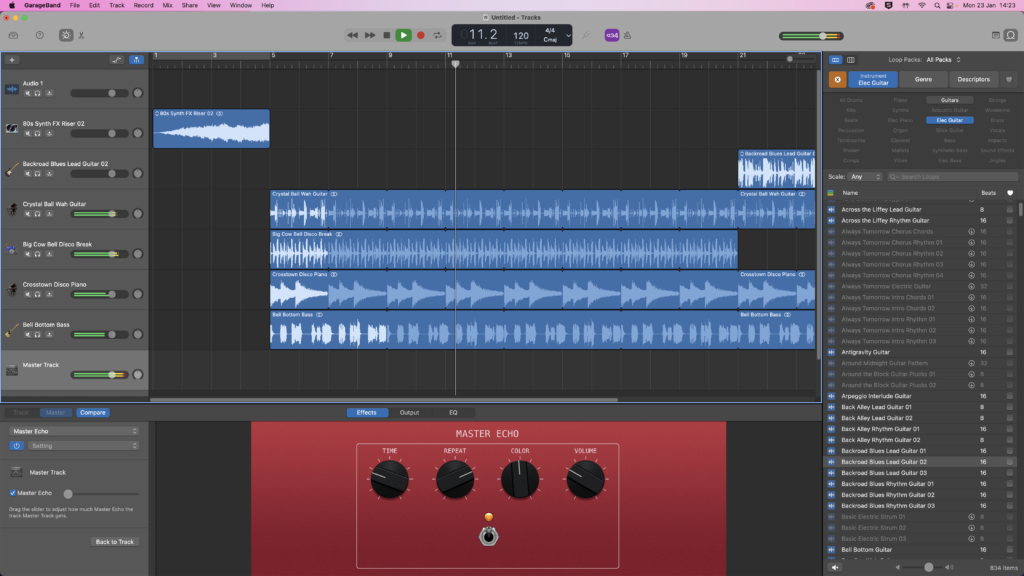
Task: Toggle the Catch Playhead button
Action: [x=136, y=60]
